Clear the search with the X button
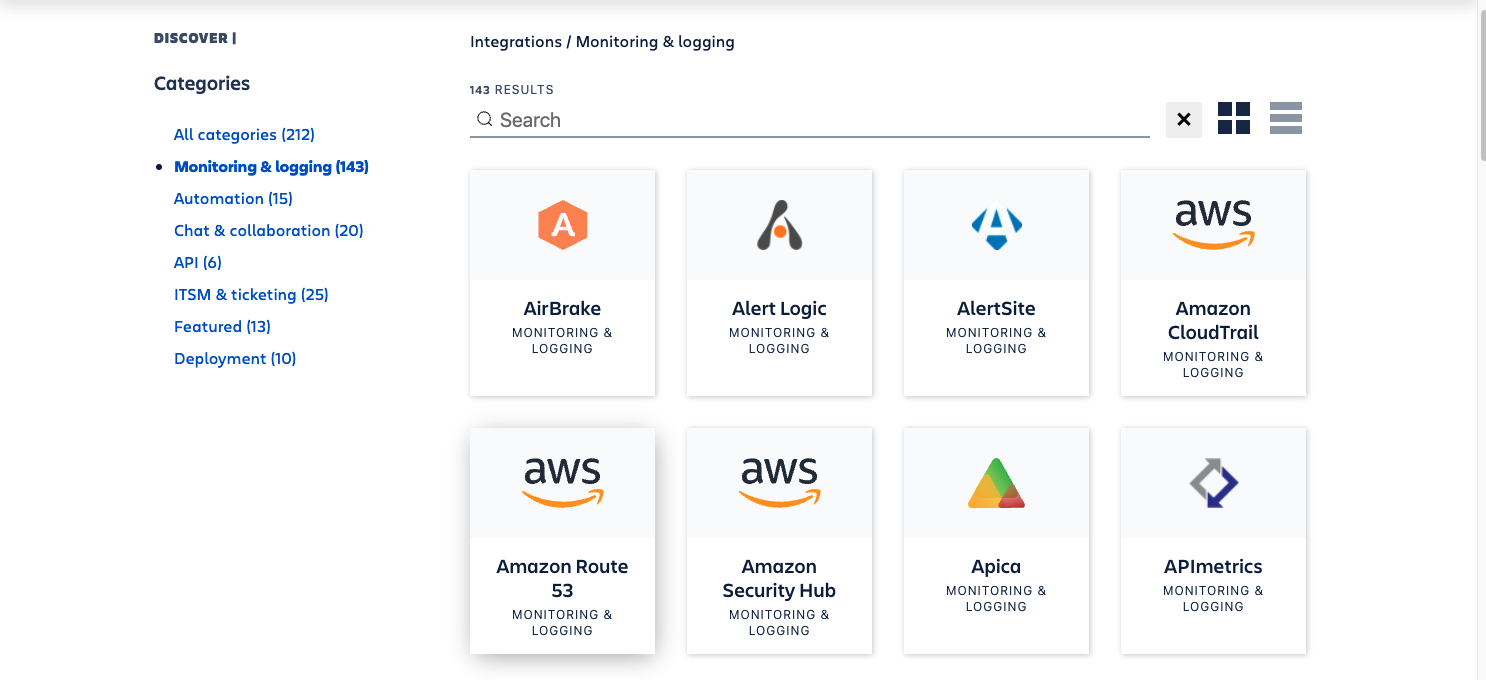The image size is (1486, 680). click(1184, 119)
